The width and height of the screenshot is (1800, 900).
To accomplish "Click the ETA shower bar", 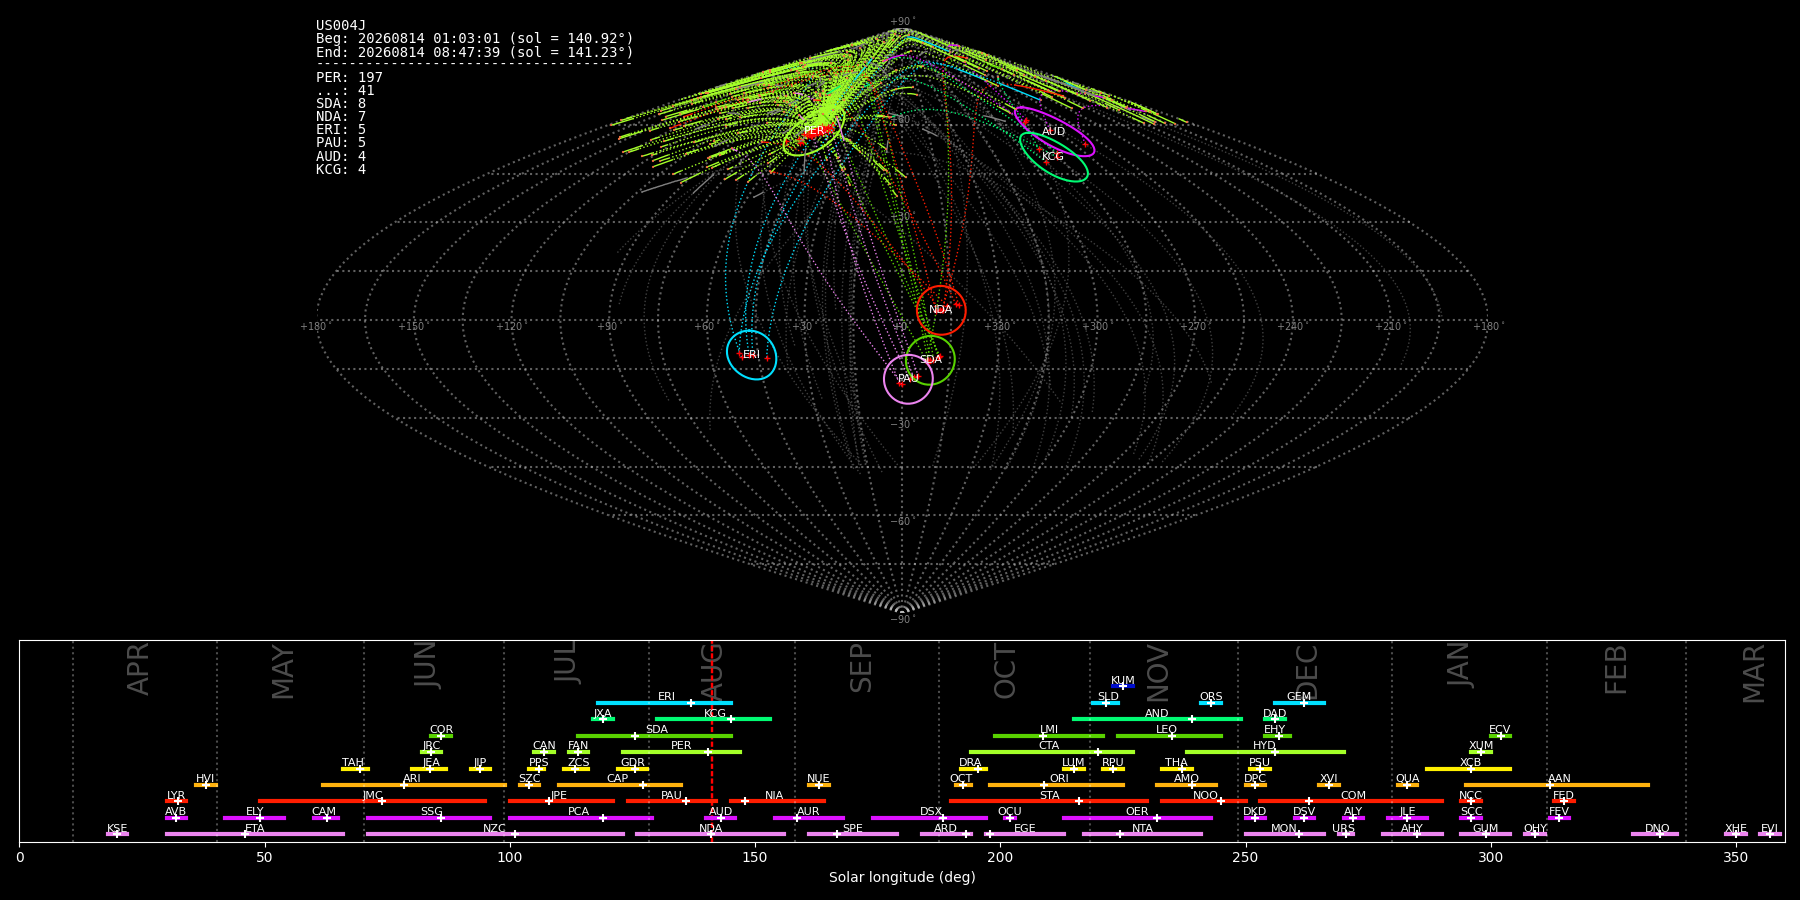I will click(255, 834).
